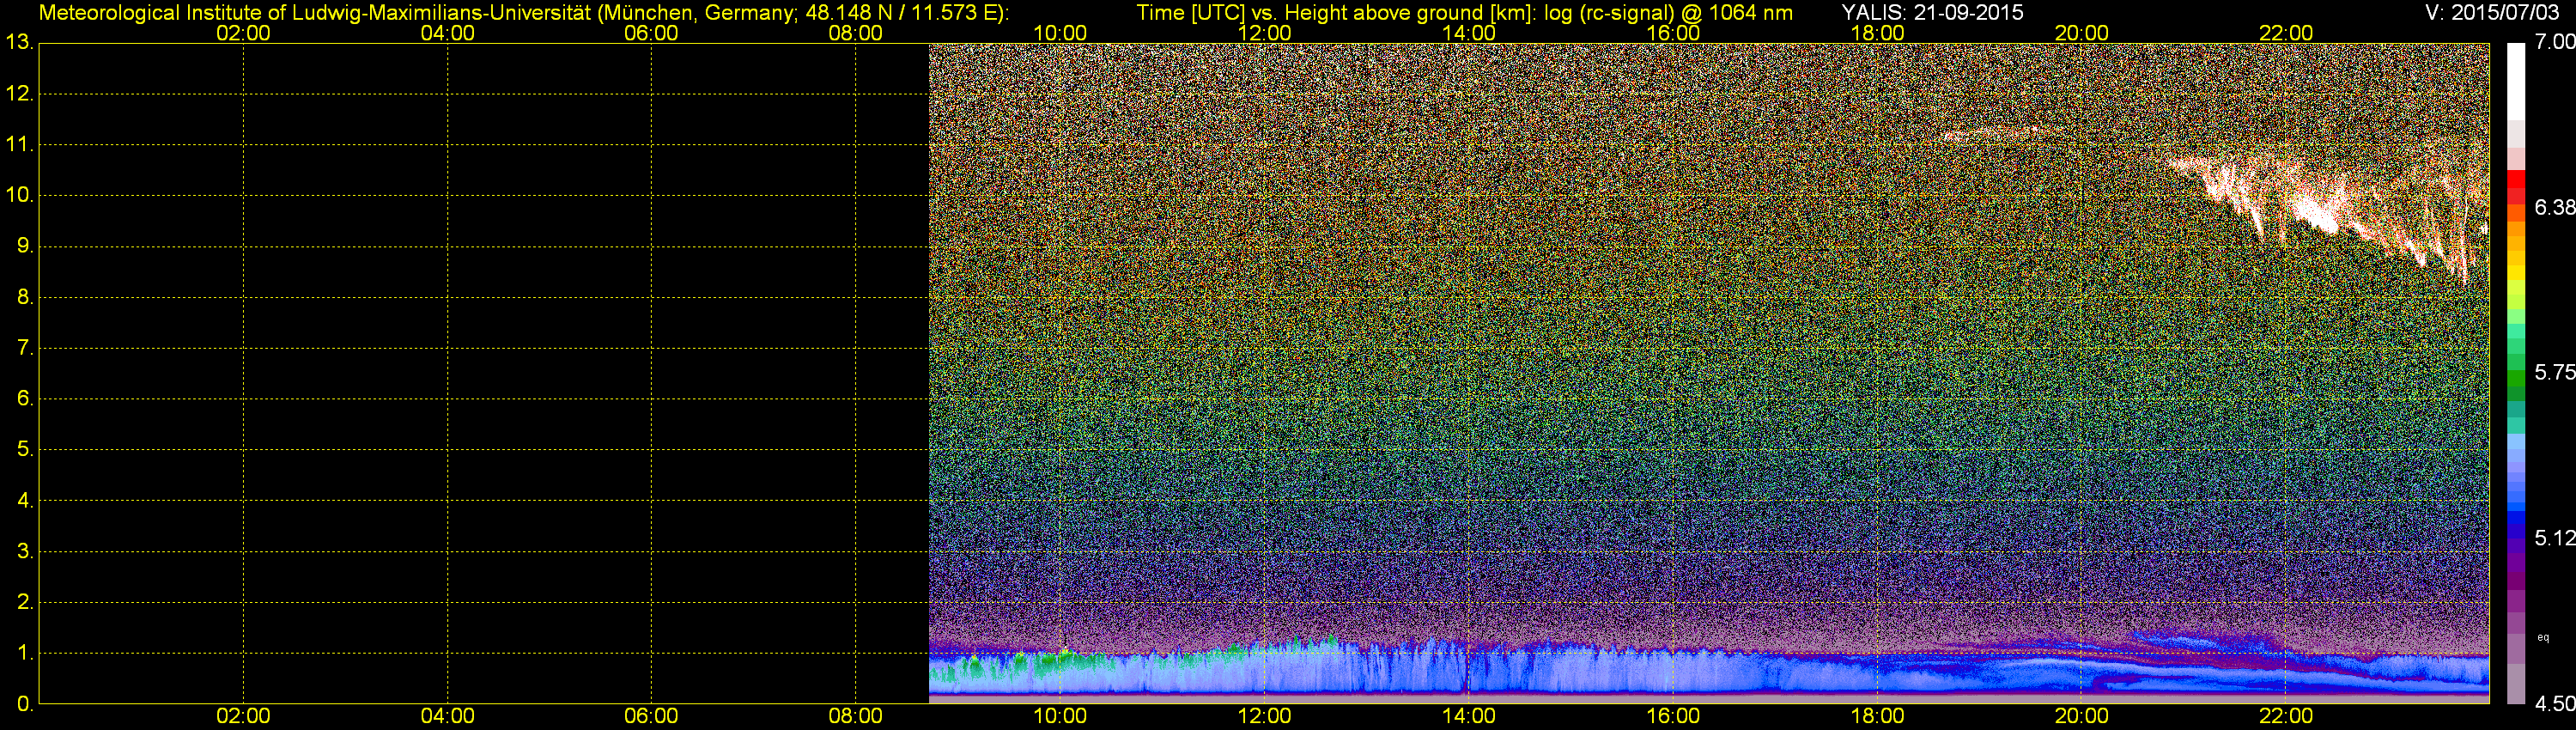2576x730 pixels.
Task: Click the height axis label 1
Action: pyautogui.click(x=24, y=653)
